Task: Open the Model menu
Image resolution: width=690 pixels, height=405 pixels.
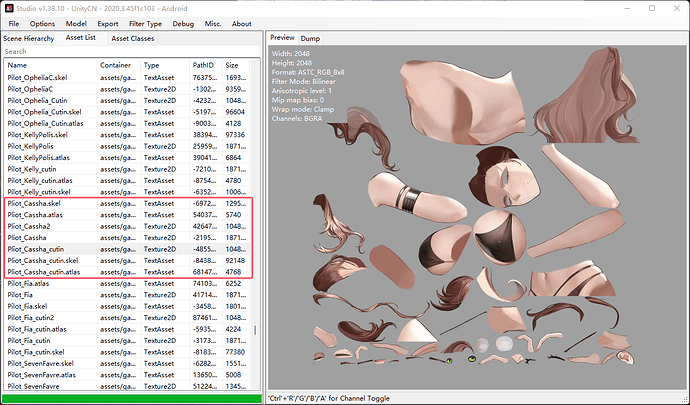Action: coord(76,23)
